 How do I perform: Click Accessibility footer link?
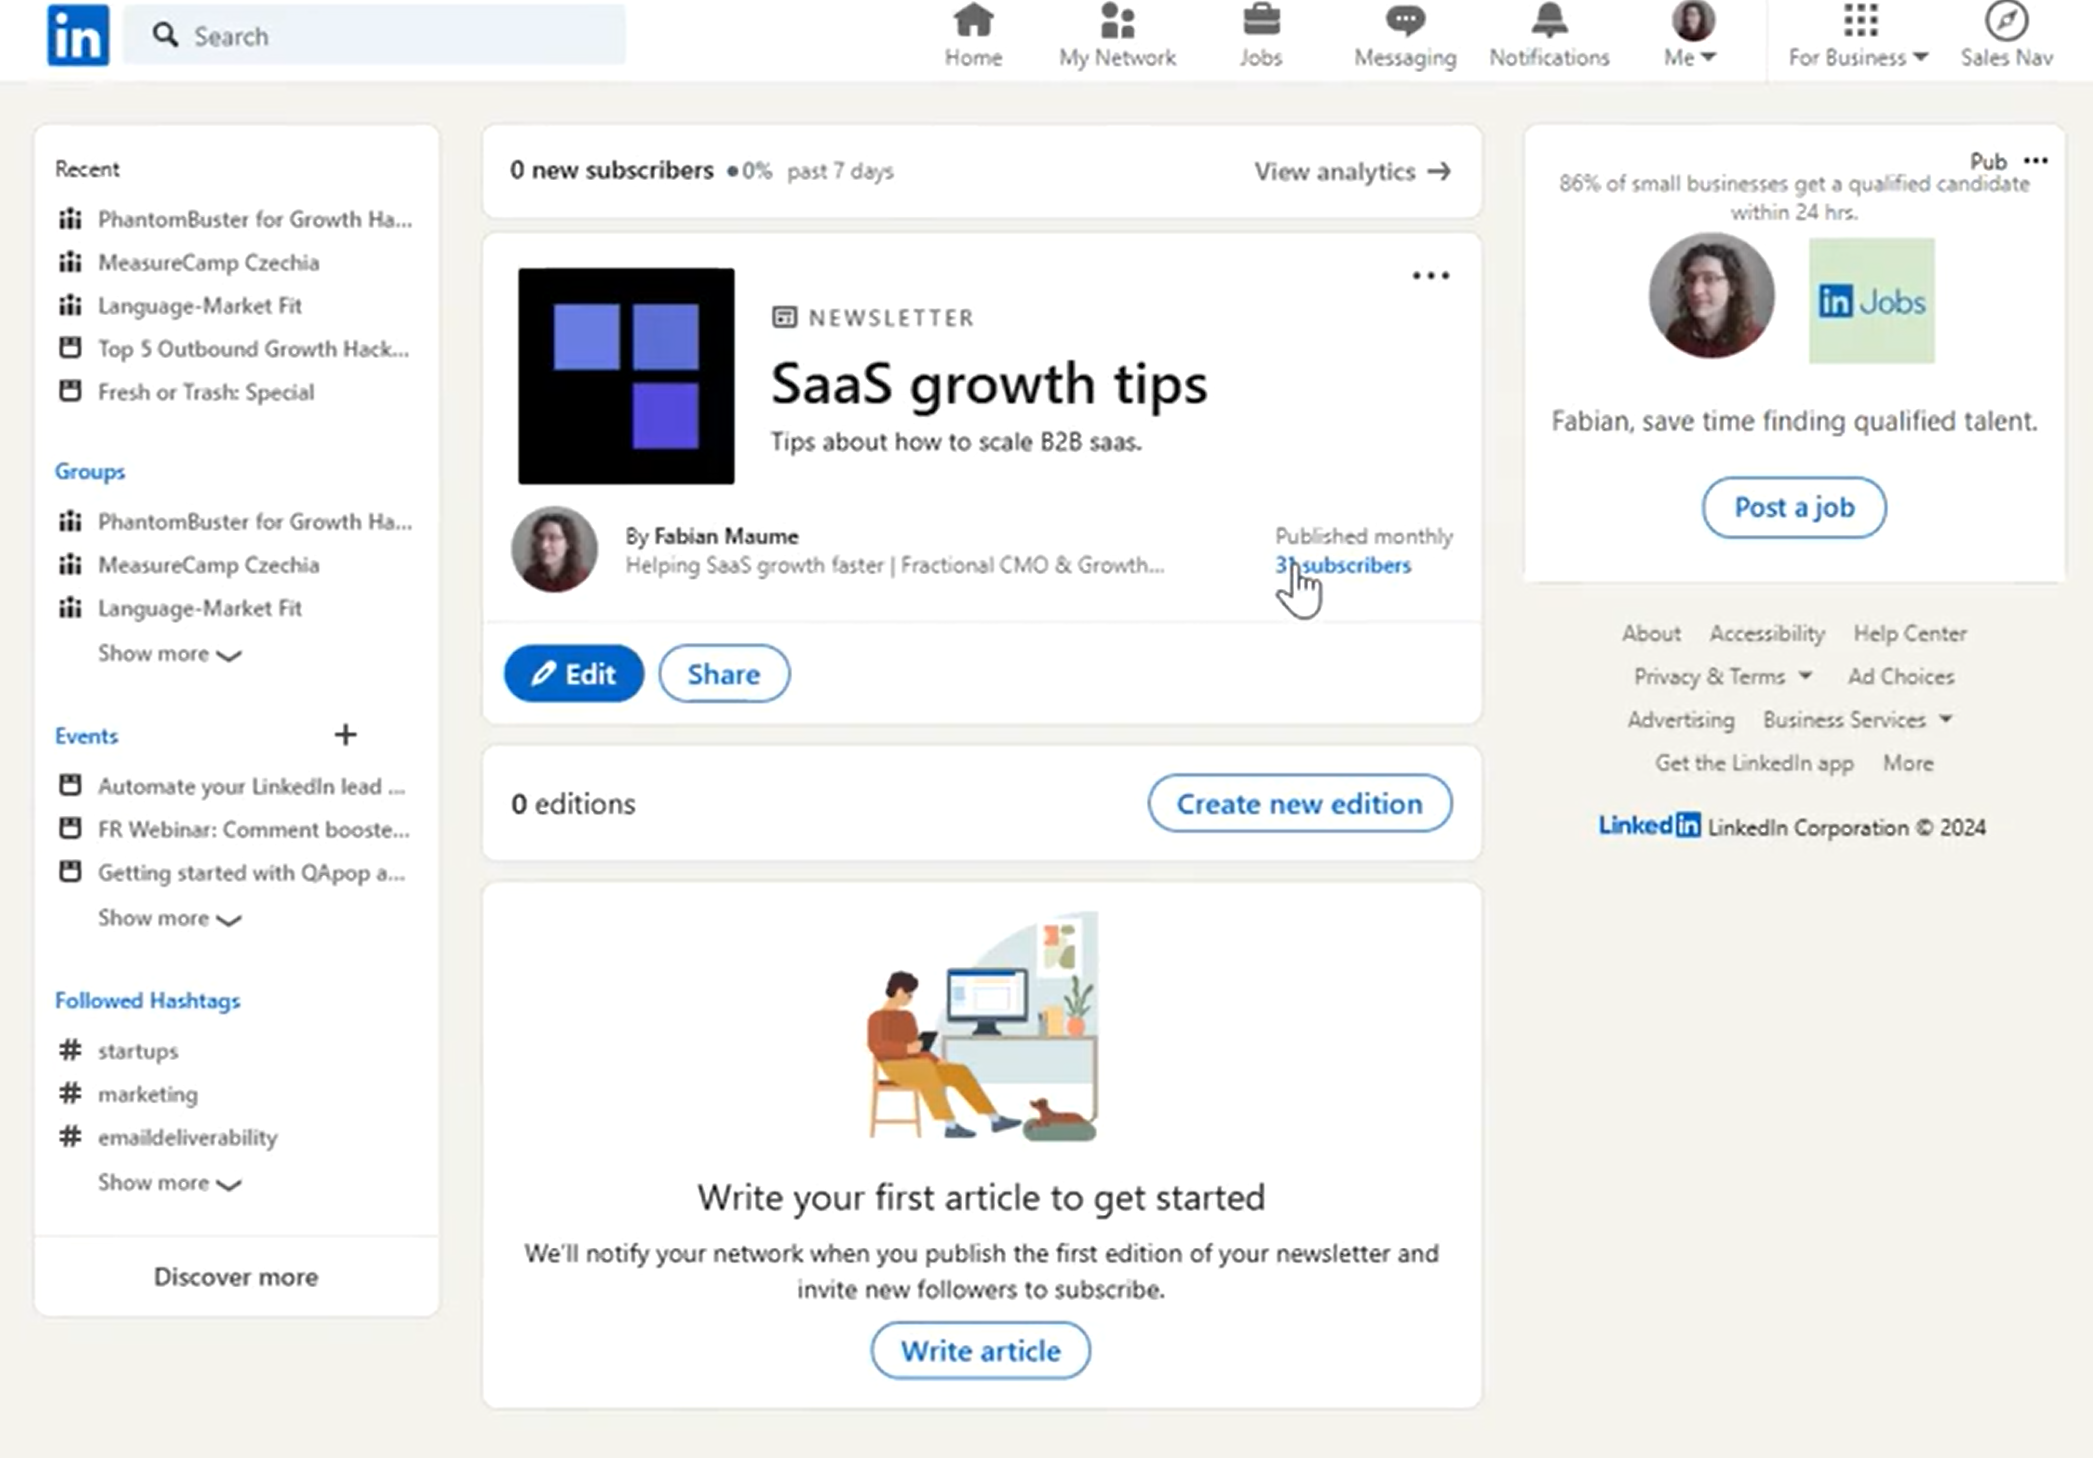point(1767,633)
